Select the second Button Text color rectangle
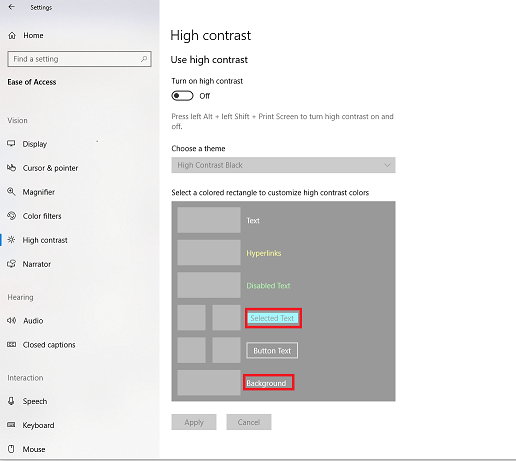Screen dimensions: 516x461 pos(226,350)
